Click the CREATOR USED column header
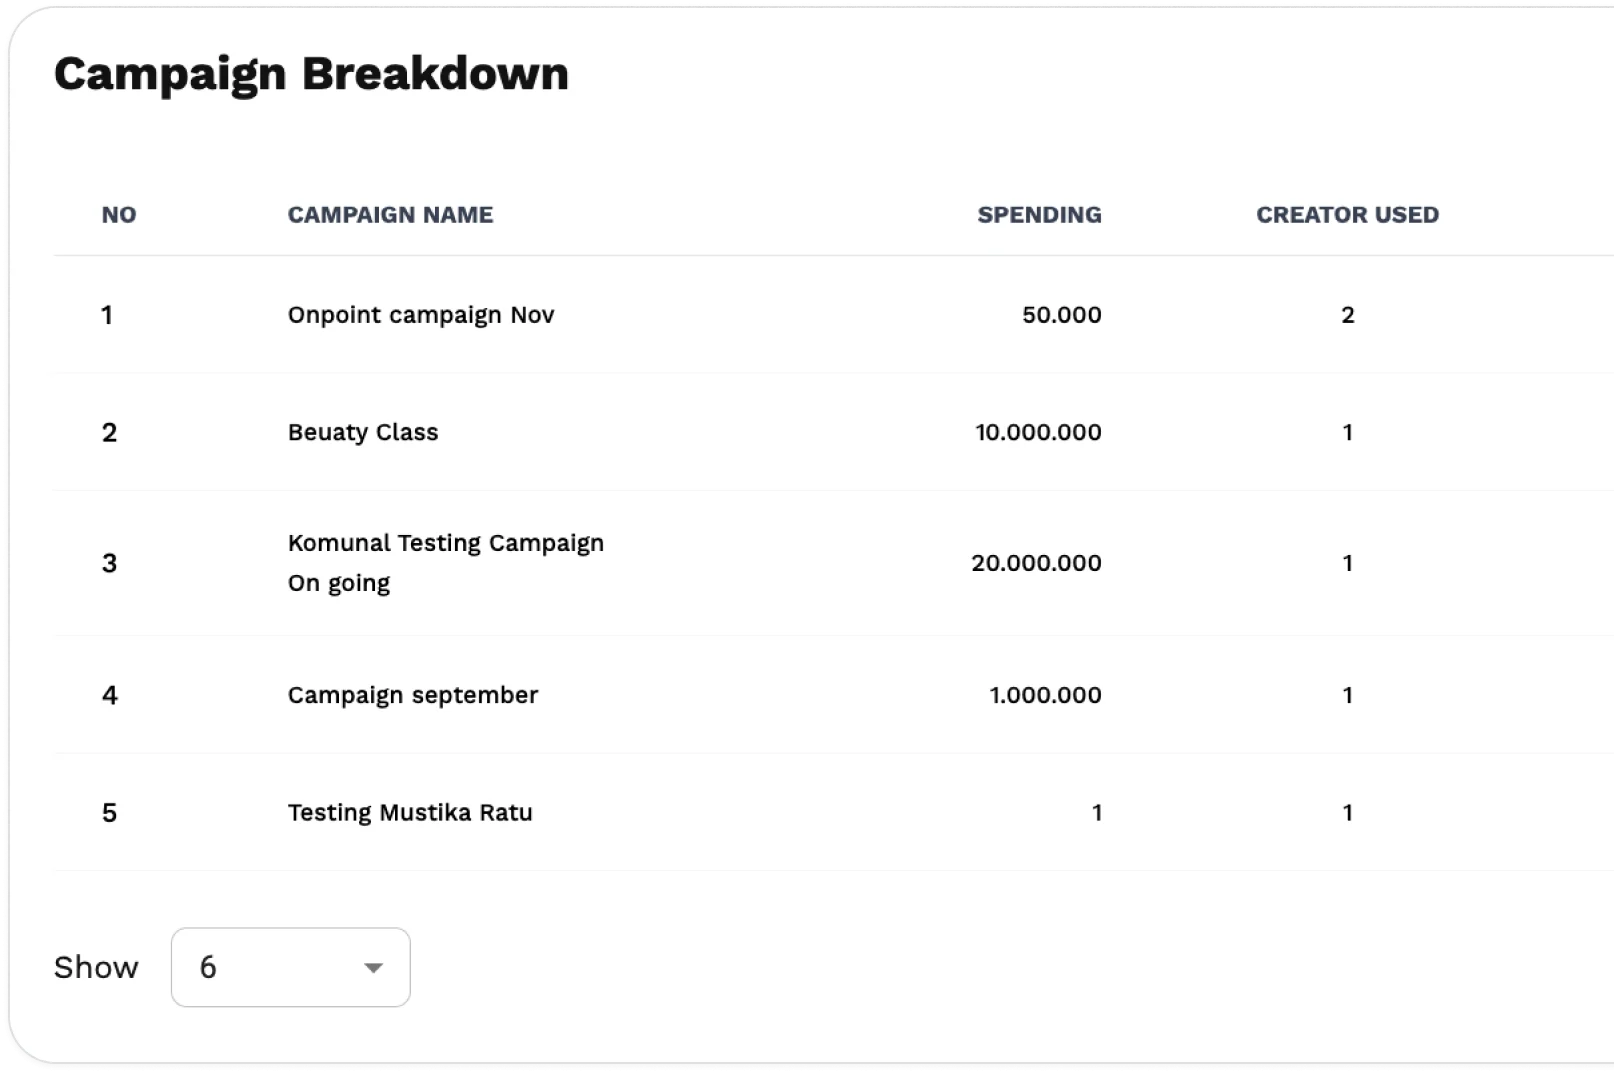 click(1347, 215)
